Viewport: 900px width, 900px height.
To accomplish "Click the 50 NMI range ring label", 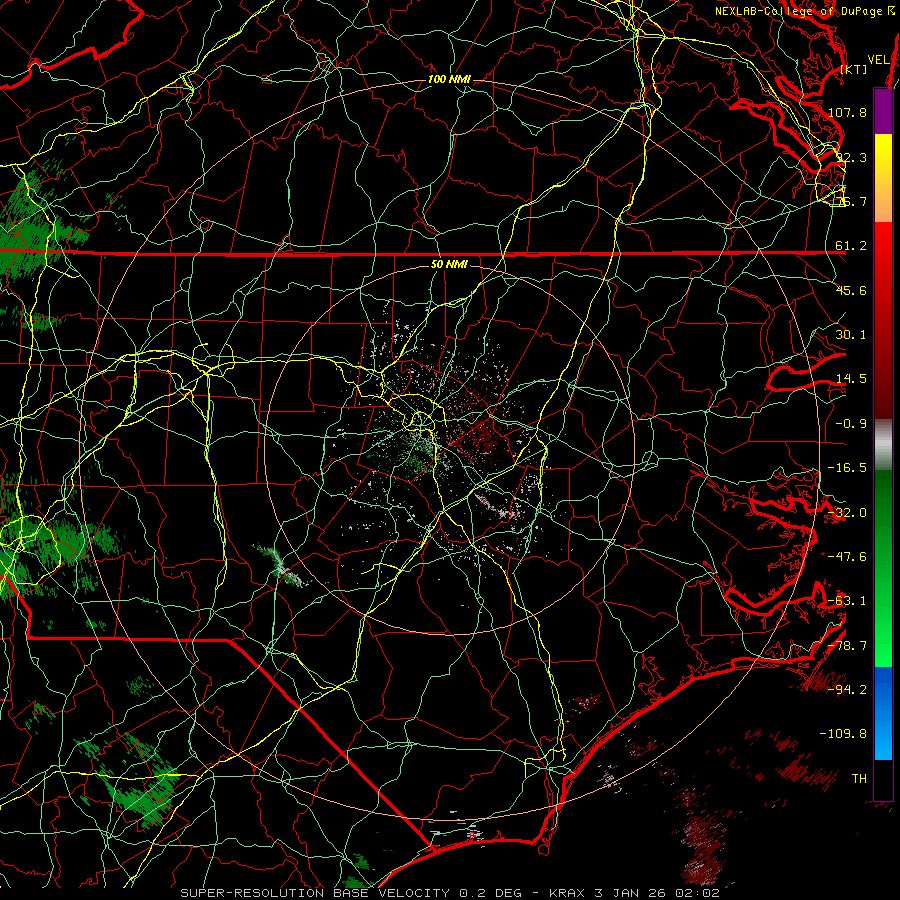I will (449, 265).
